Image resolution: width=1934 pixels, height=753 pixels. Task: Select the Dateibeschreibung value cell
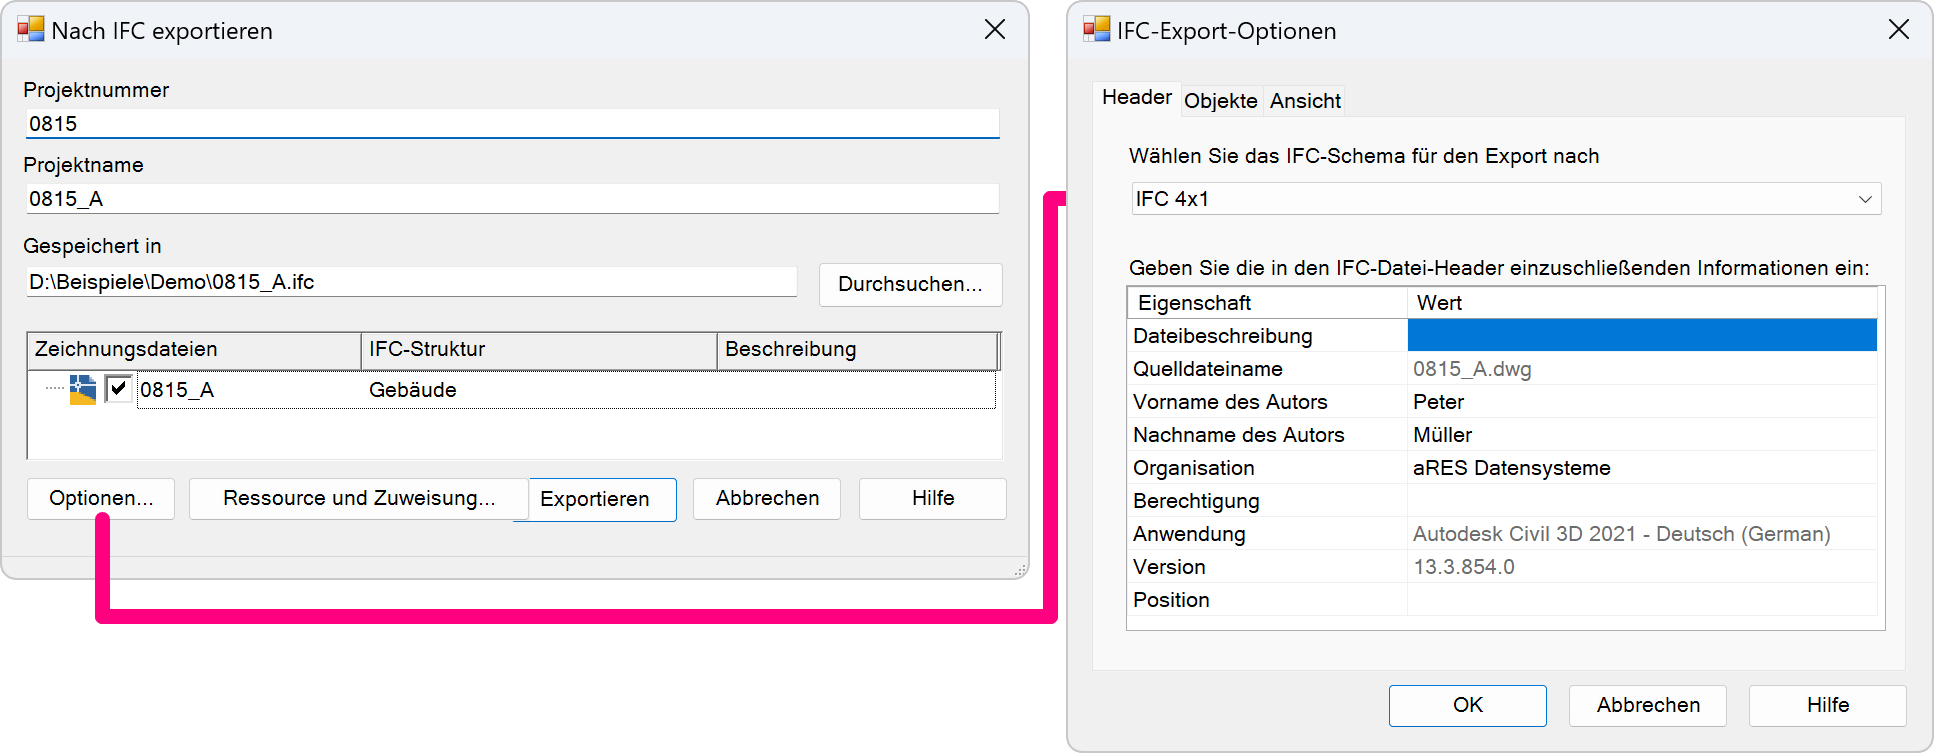[x=1641, y=336]
